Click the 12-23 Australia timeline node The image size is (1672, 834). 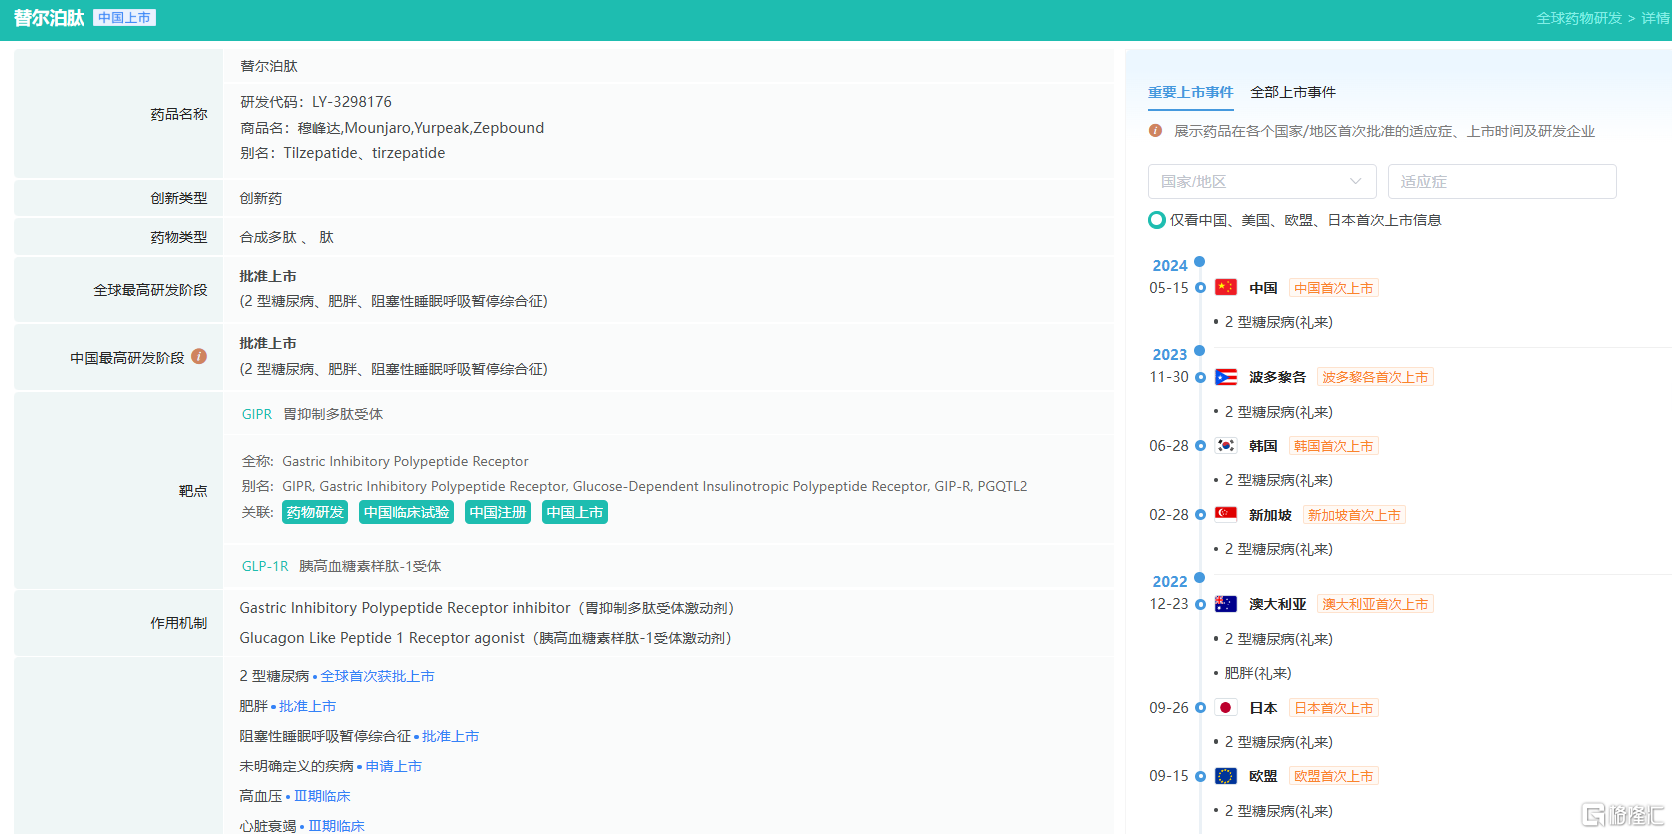pos(1200,604)
